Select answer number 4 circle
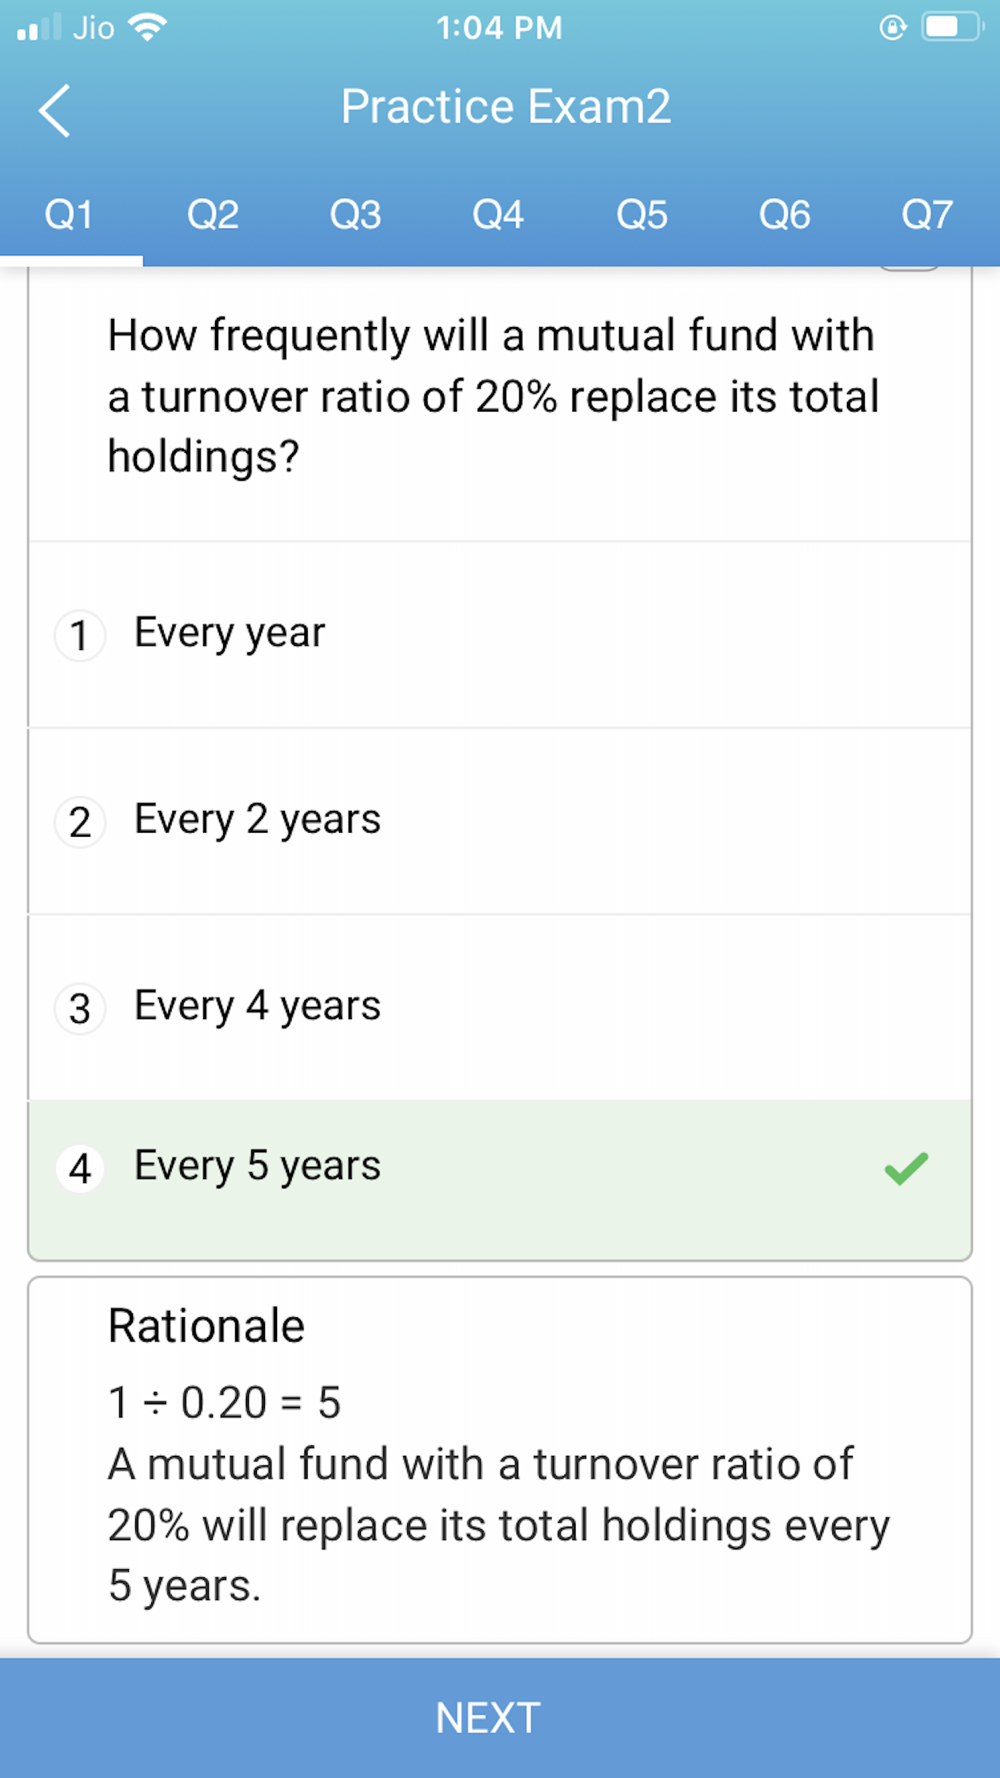 click(x=80, y=1168)
